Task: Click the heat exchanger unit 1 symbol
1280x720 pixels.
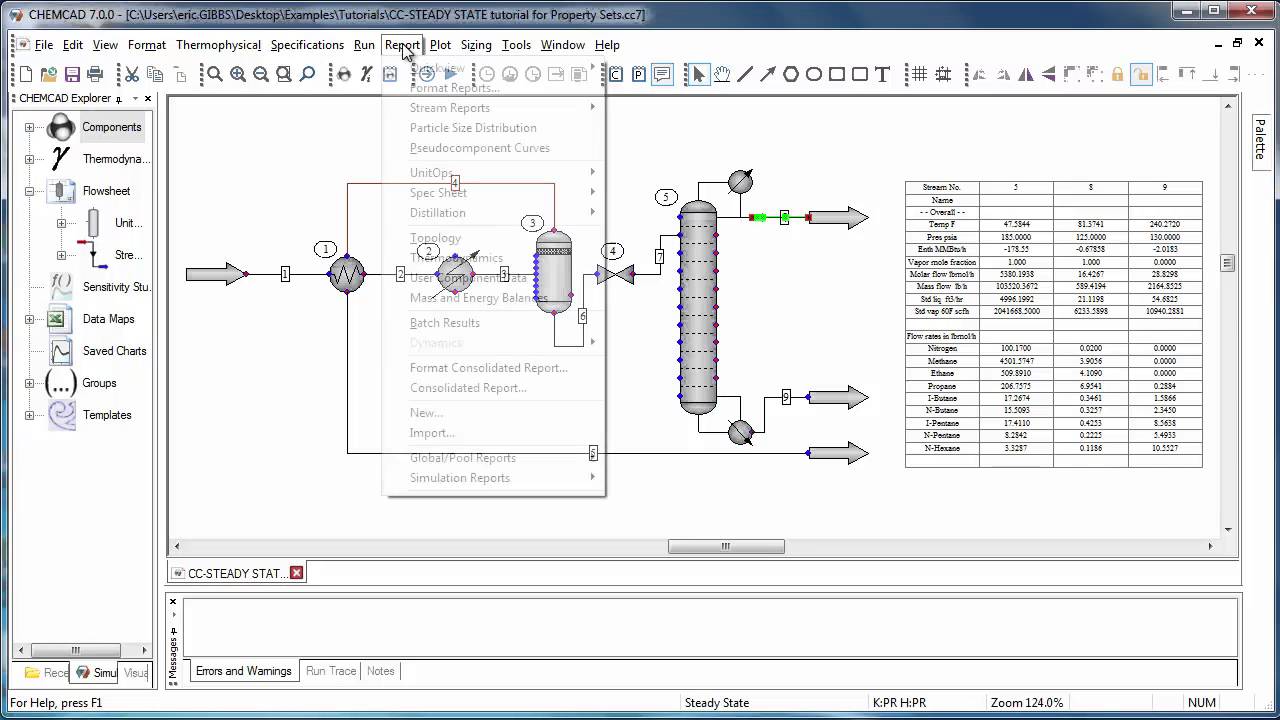Action: (x=347, y=273)
